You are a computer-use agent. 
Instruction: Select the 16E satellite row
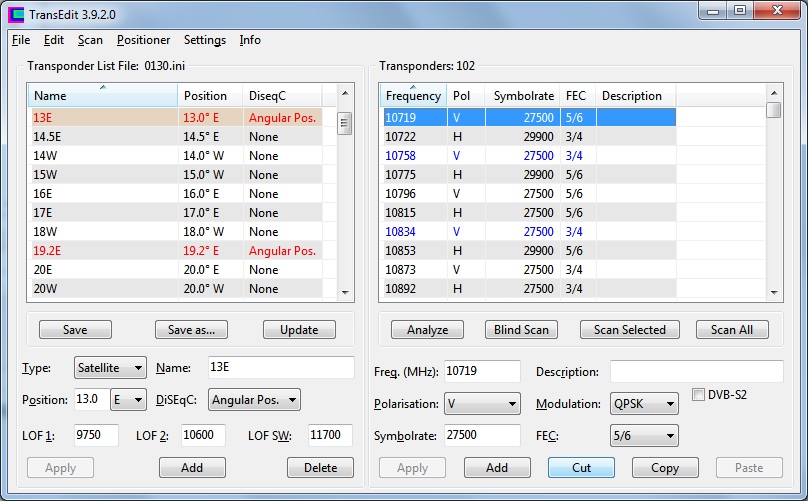(175, 194)
